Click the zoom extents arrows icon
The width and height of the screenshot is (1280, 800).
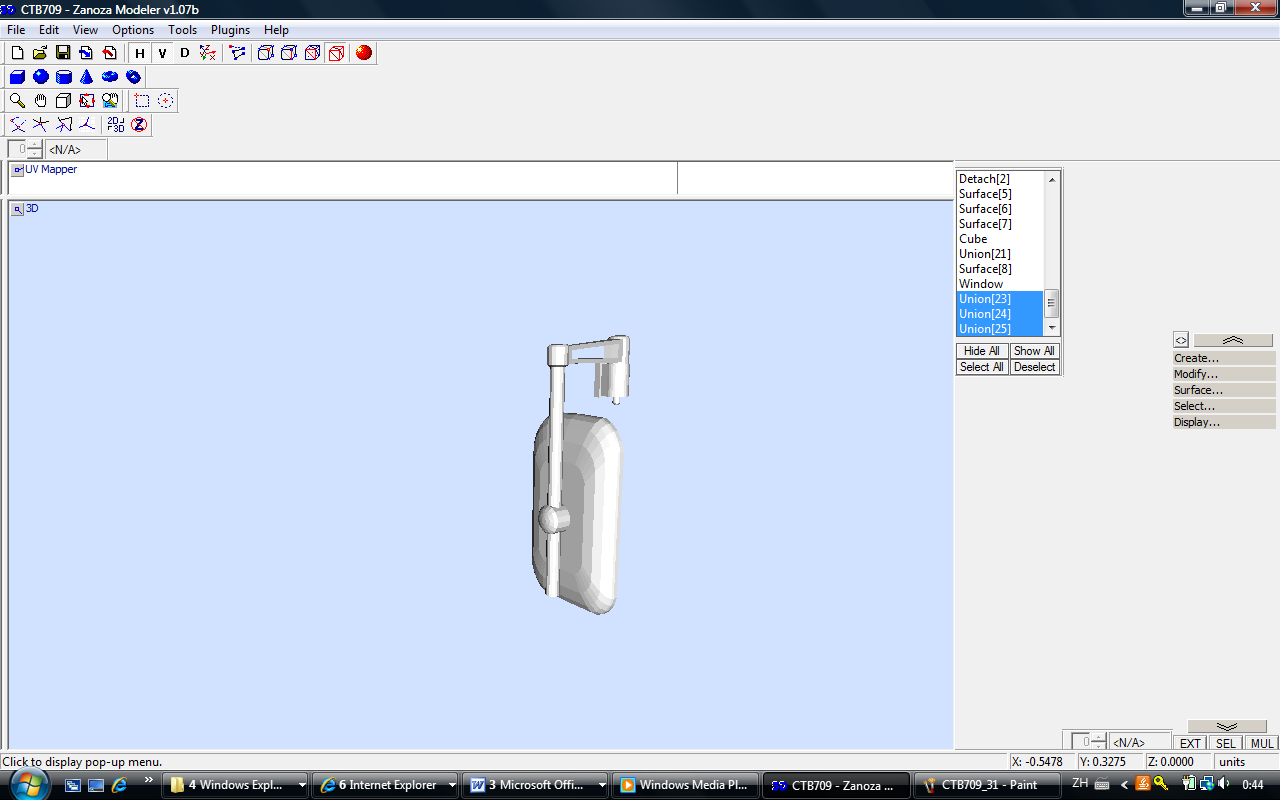point(86,101)
